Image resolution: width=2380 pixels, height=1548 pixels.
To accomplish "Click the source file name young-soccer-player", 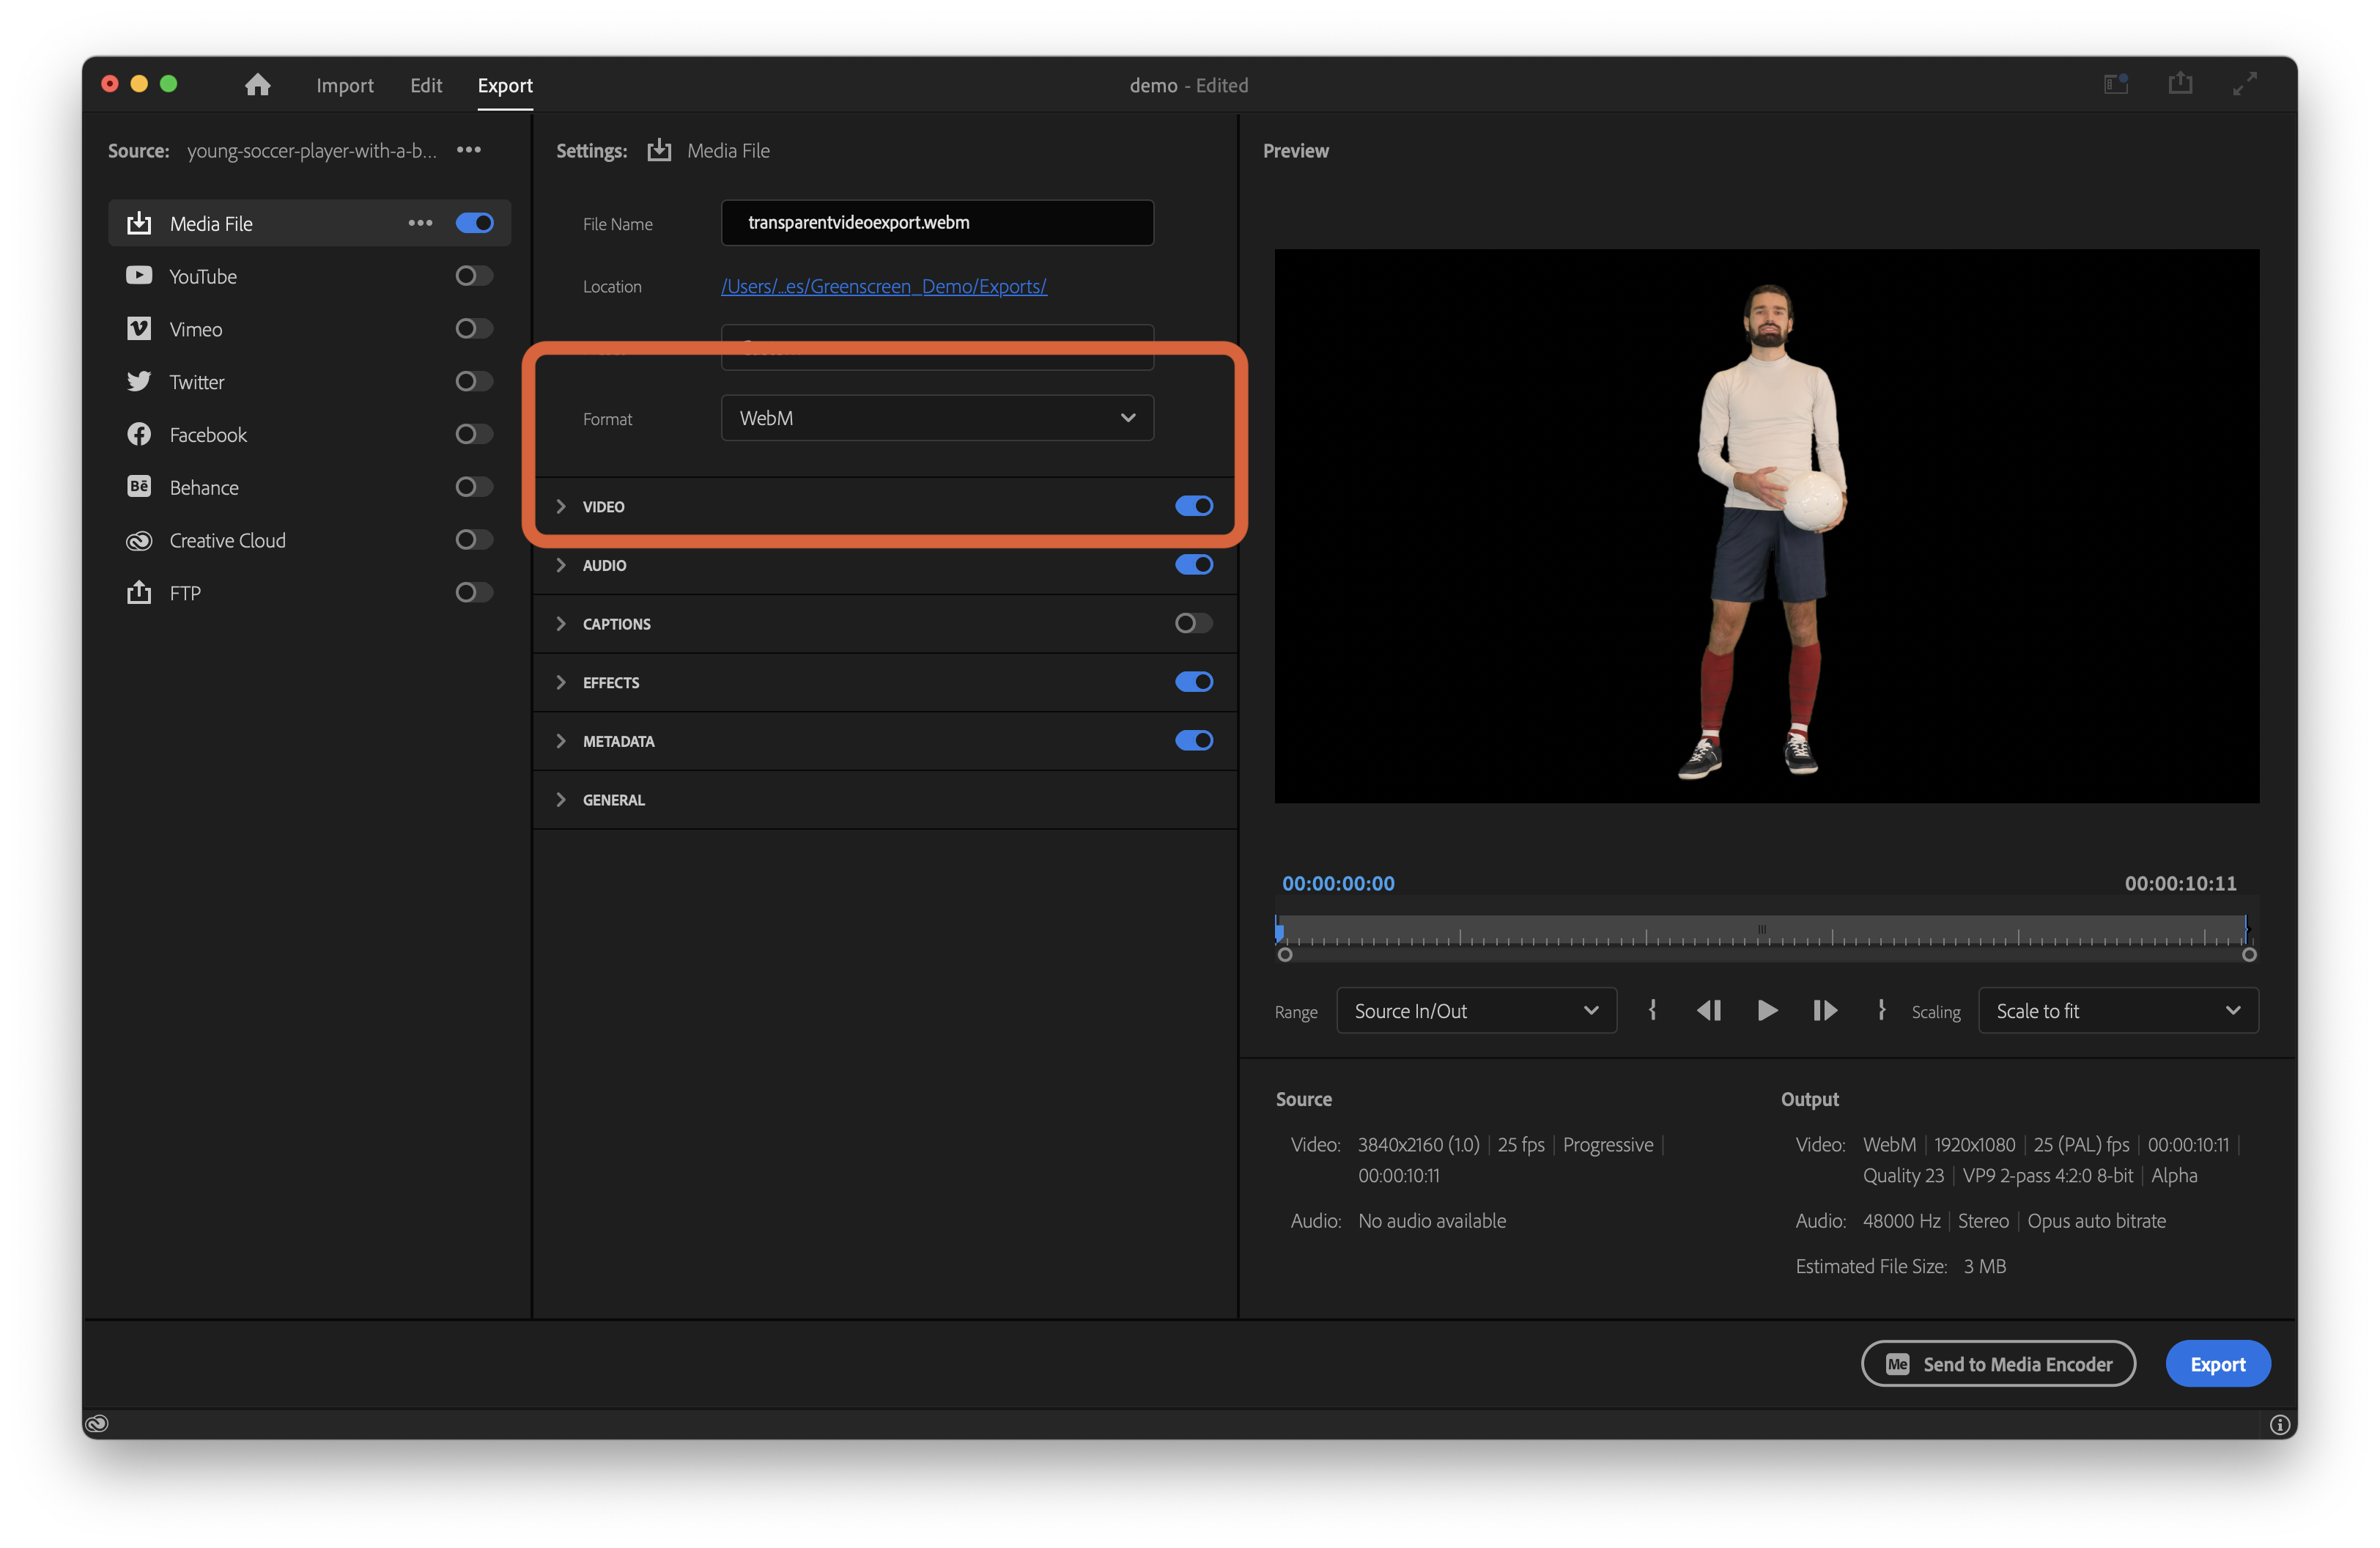I will point(311,150).
